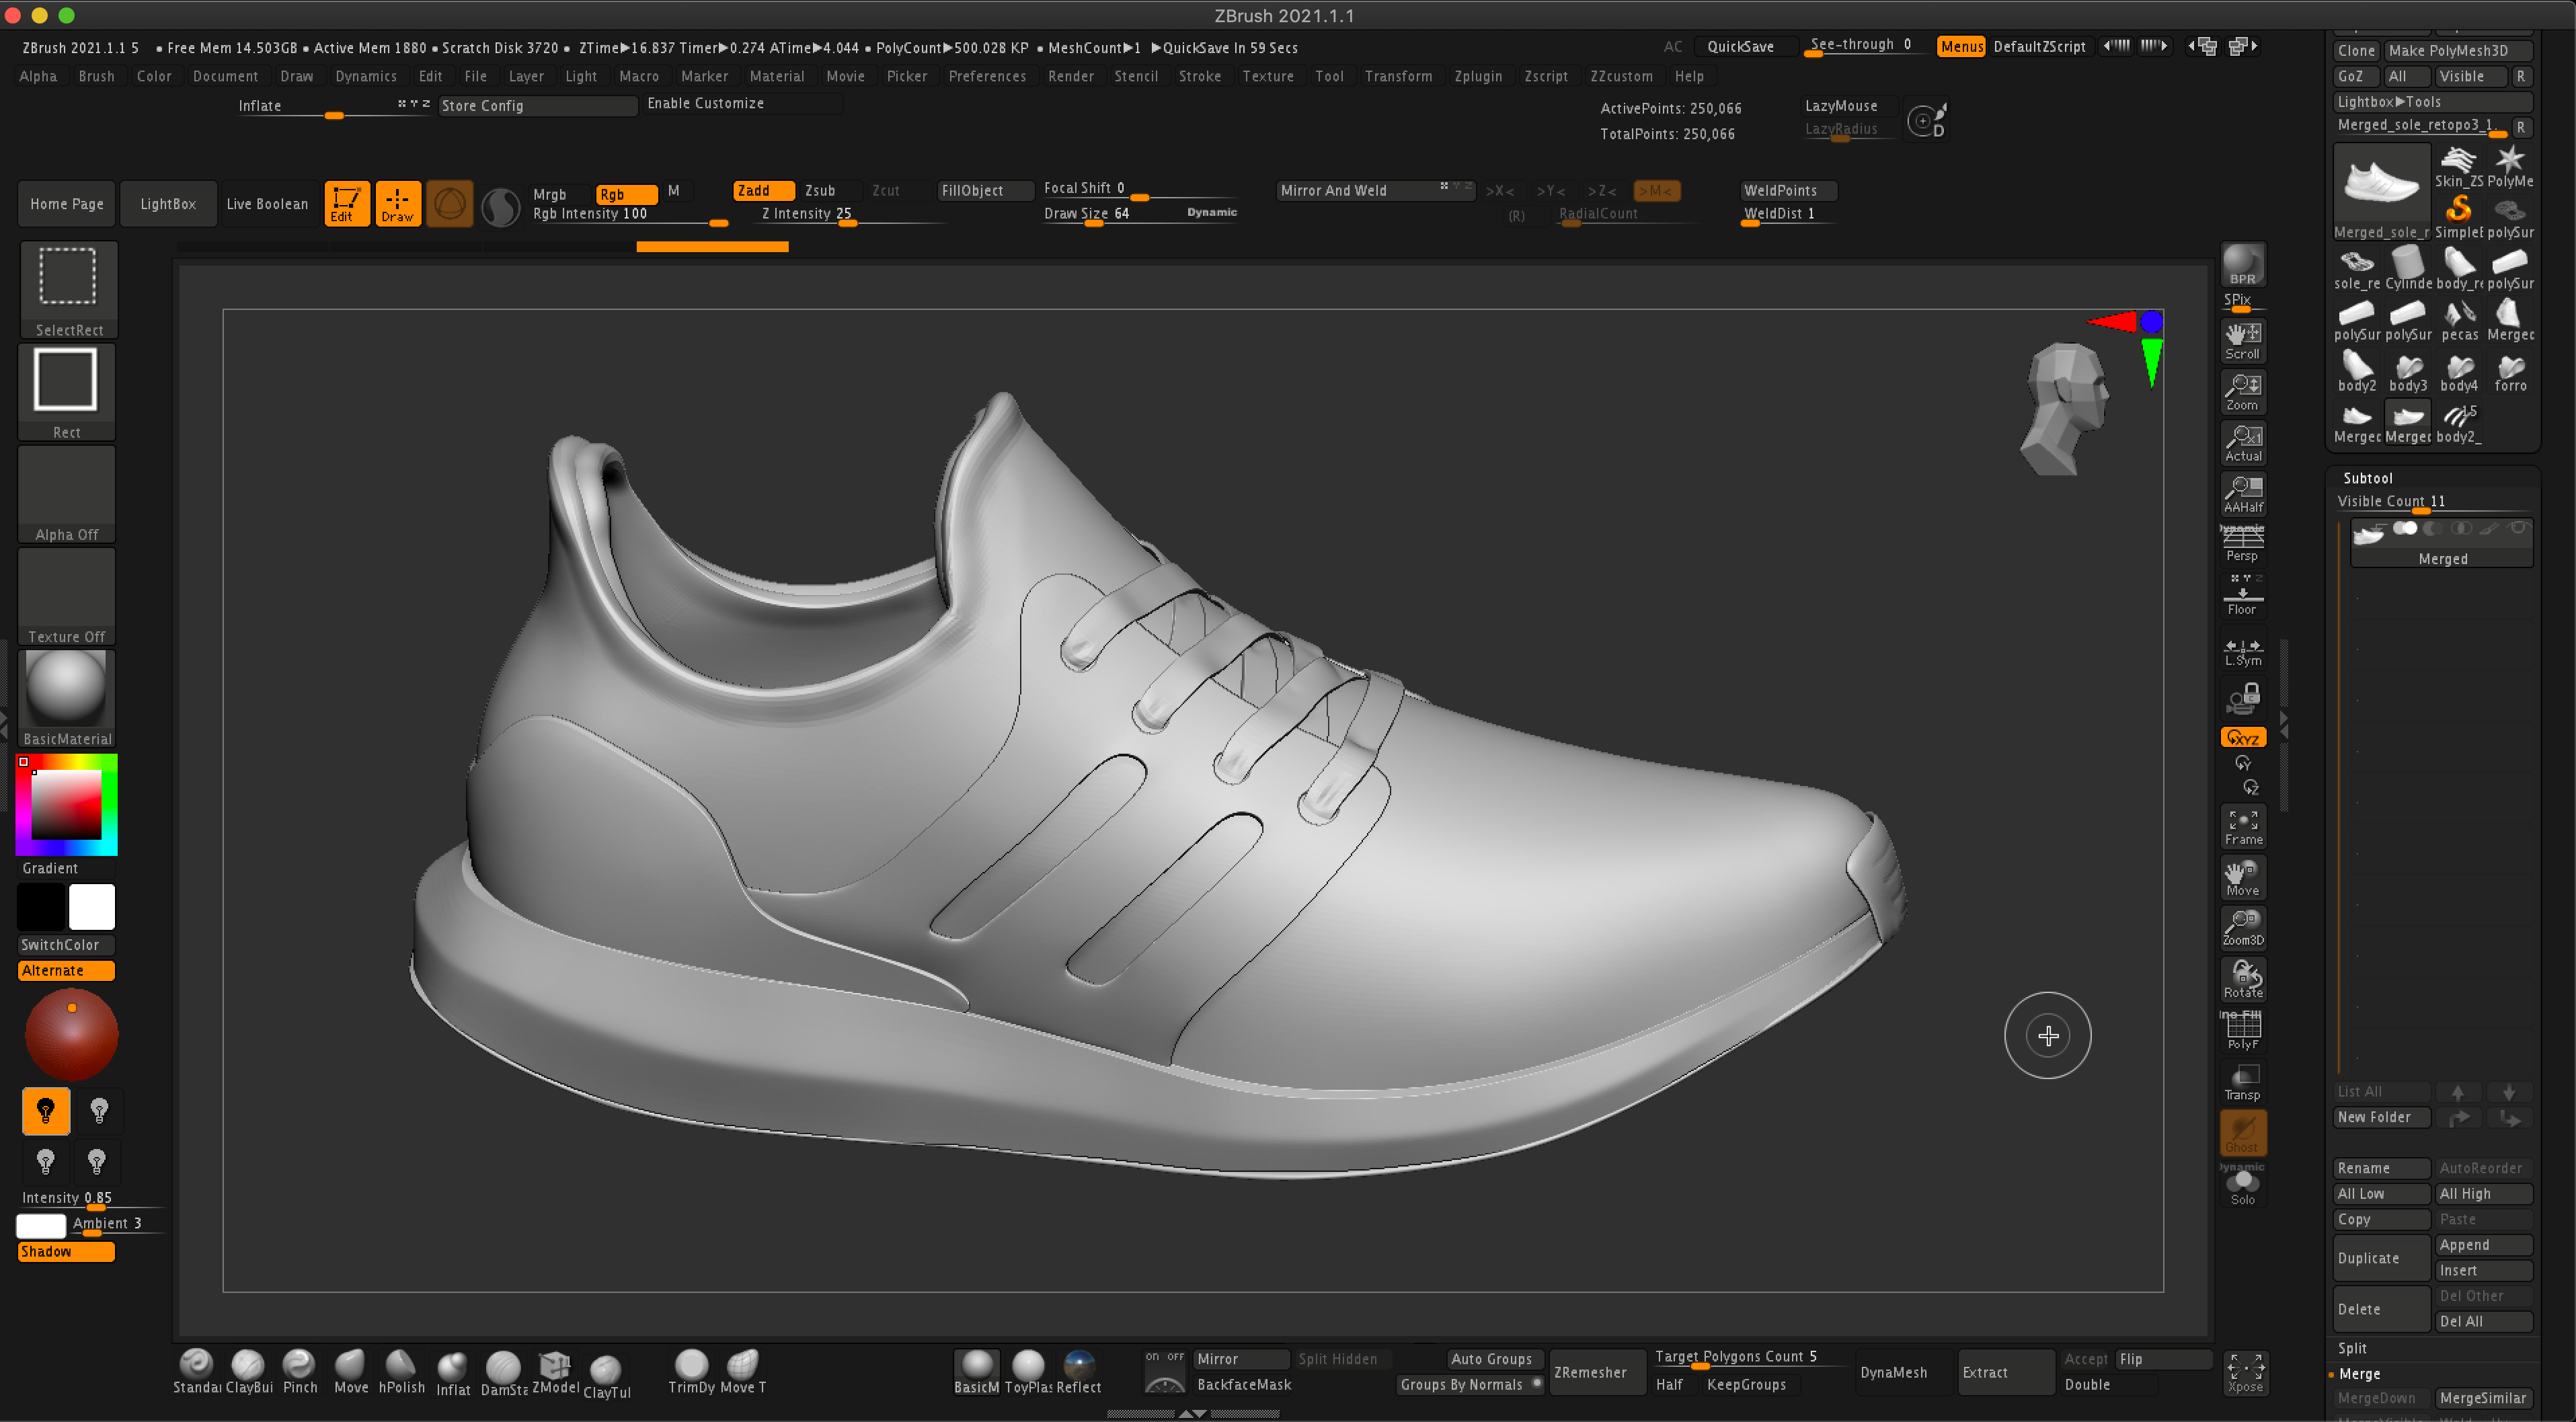Open the BasicMaterial picker

pos(67,699)
